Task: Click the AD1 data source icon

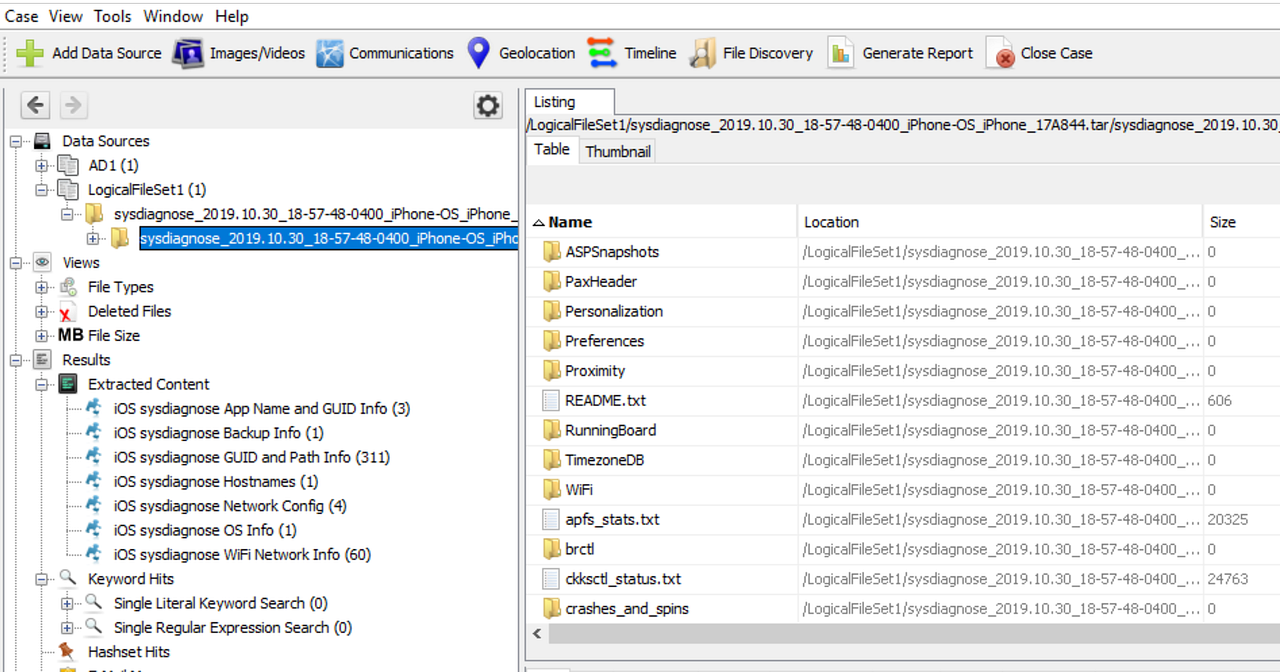Action: pyautogui.click(x=68, y=165)
